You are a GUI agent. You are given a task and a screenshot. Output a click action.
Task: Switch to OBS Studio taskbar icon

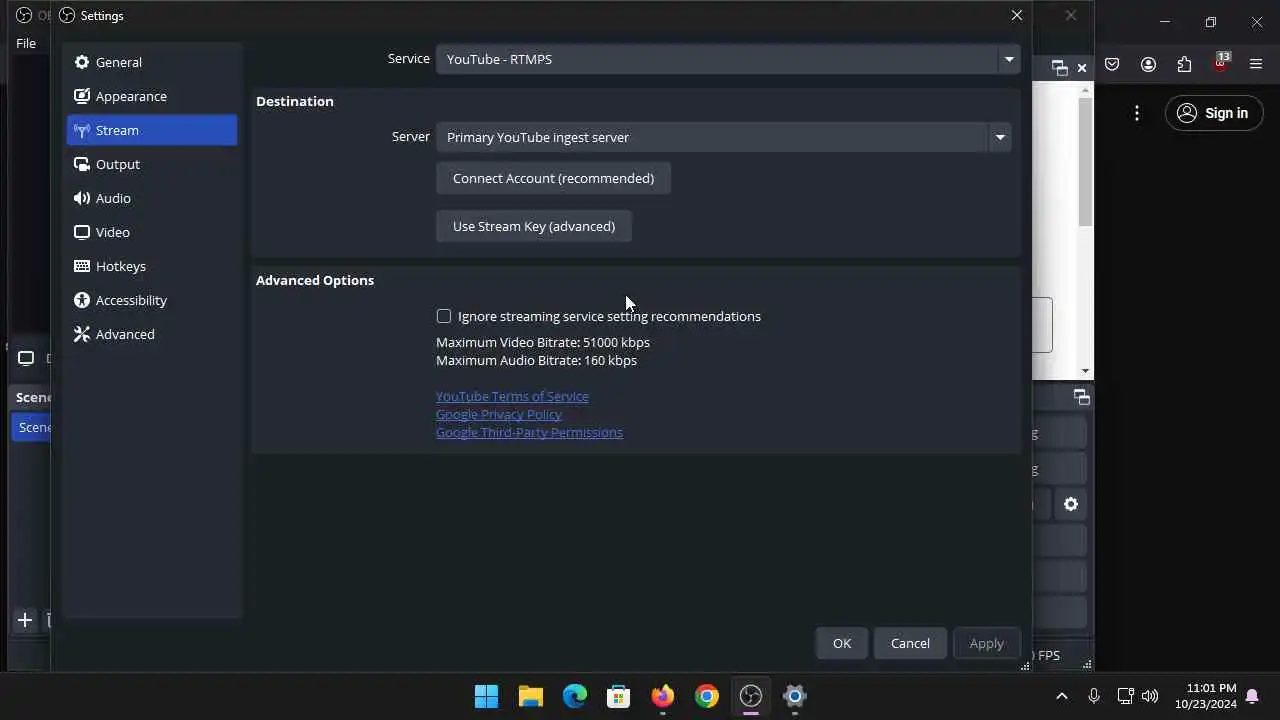[x=751, y=696]
